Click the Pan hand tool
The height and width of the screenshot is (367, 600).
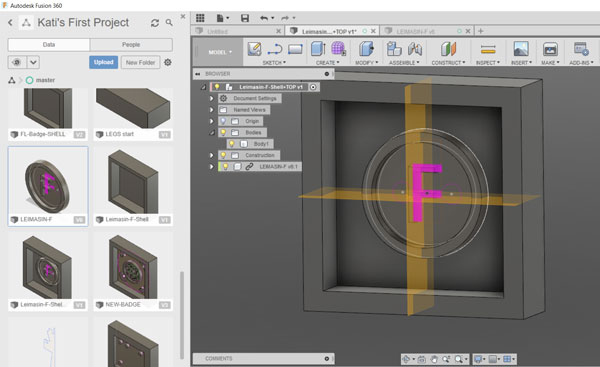434,359
